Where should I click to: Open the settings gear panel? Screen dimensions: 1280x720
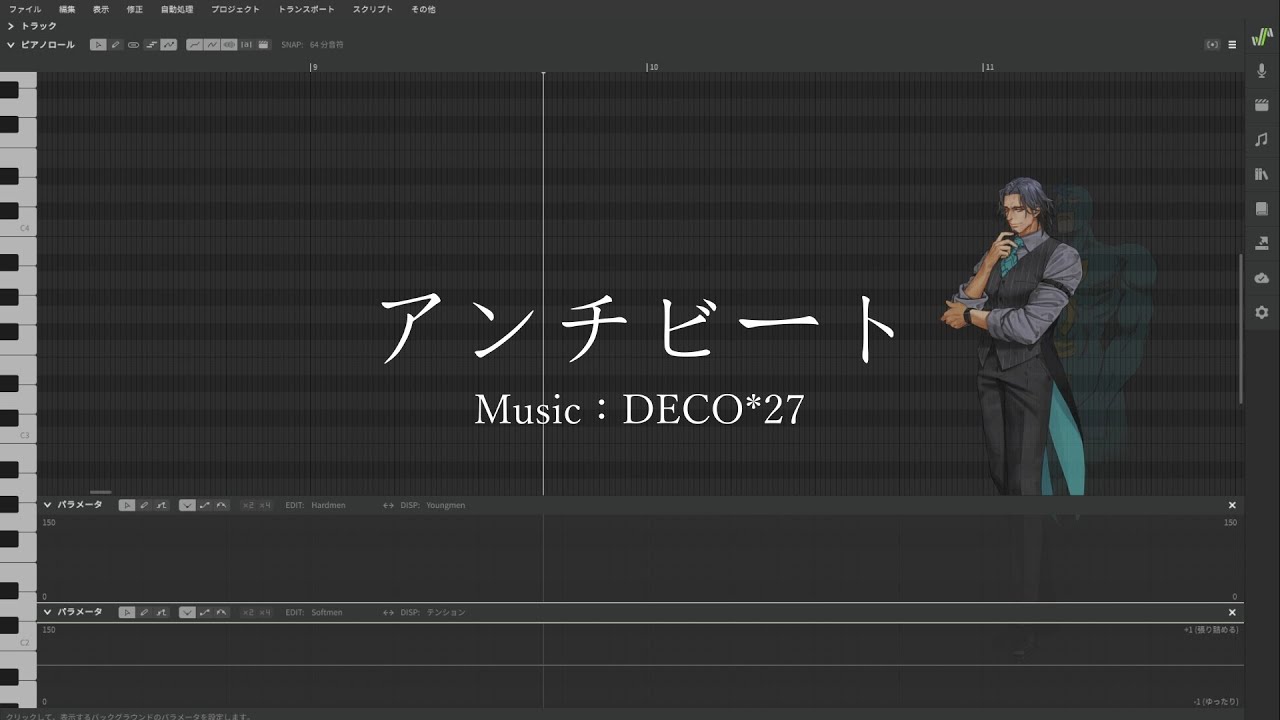(1262, 313)
